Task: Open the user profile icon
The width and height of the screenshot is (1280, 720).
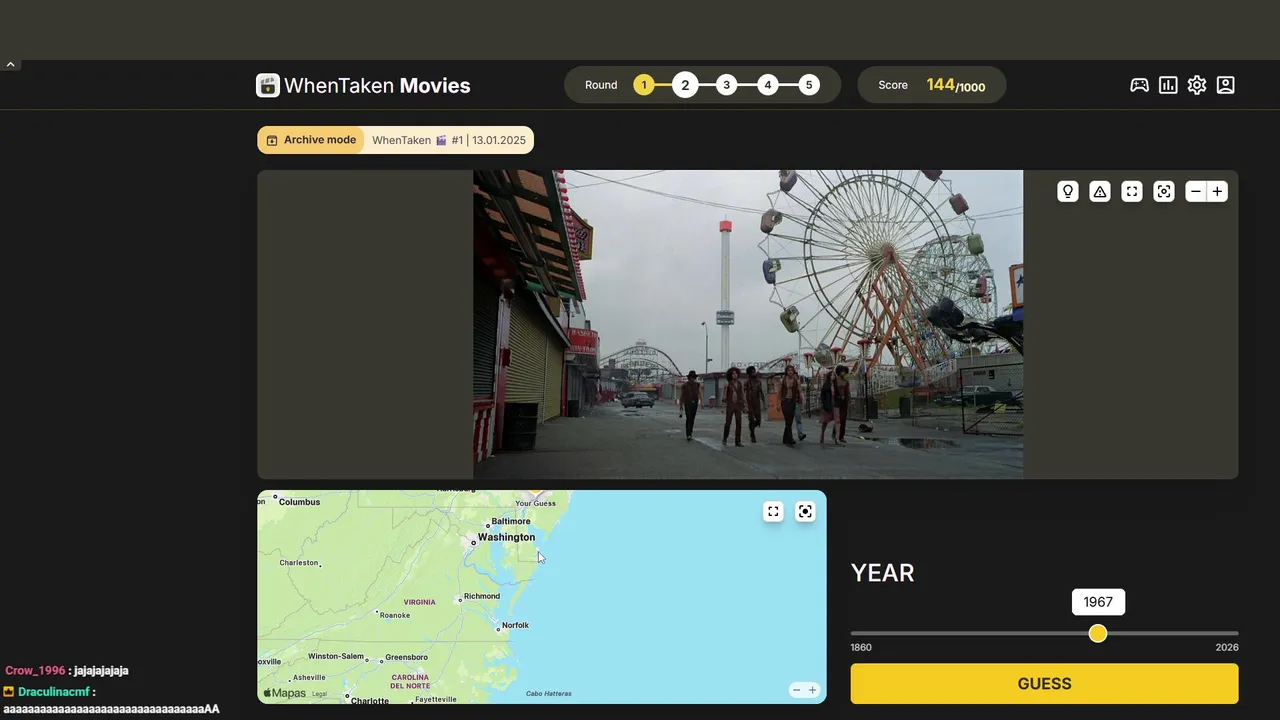Action: tap(1226, 85)
